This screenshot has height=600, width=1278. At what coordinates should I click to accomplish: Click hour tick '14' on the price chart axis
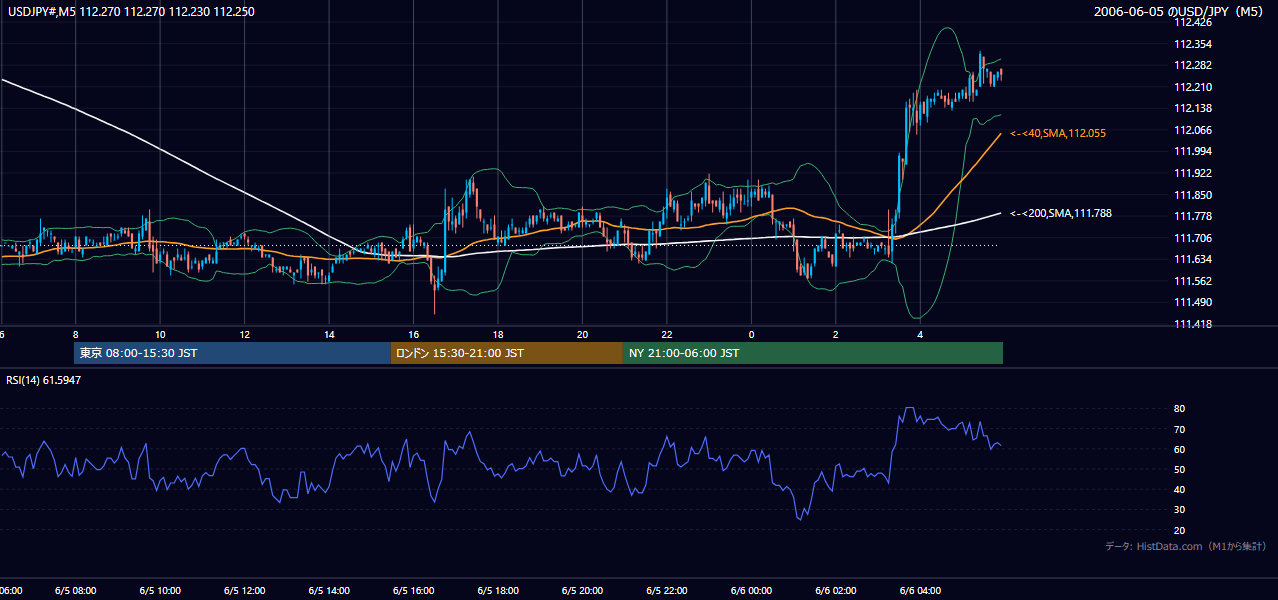[x=329, y=334]
